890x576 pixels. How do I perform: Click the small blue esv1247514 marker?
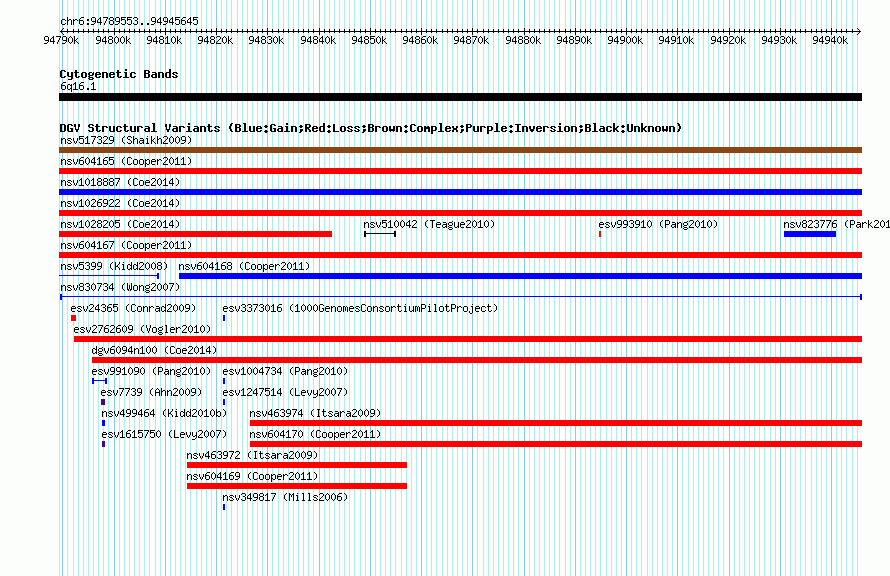click(x=224, y=402)
